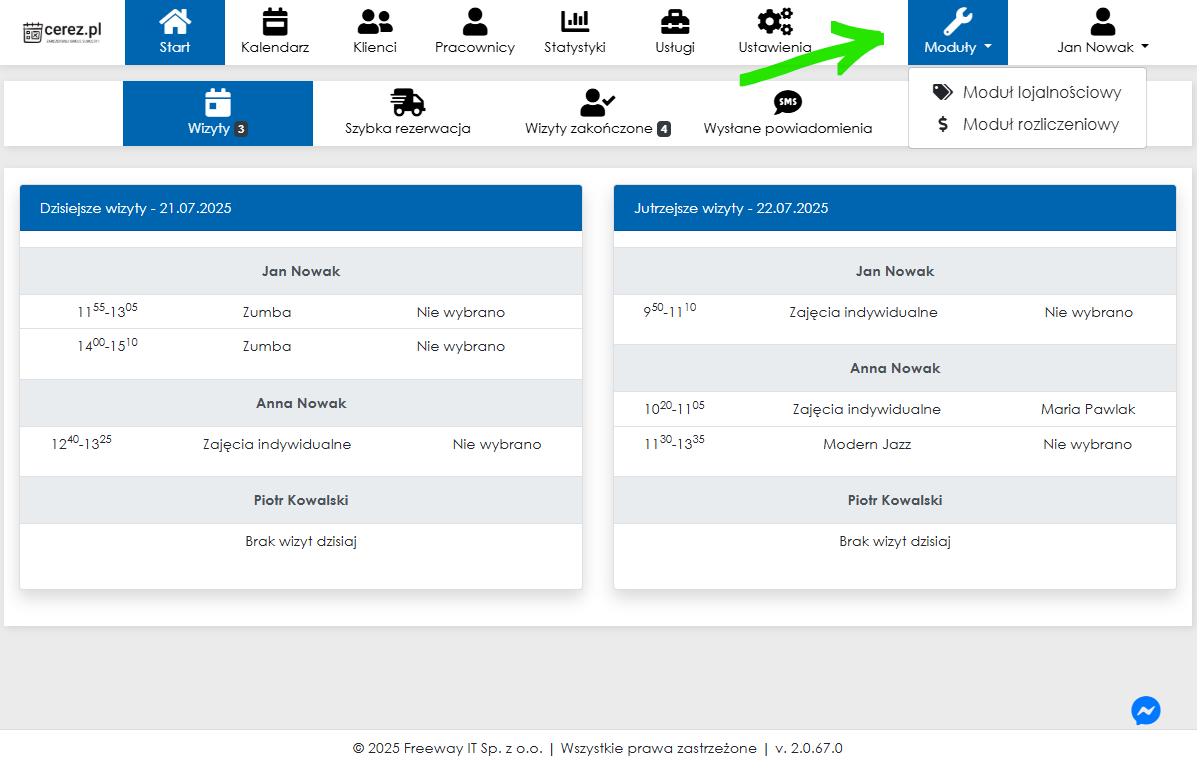Open tomorrow's Modern Jazz visit
Image resolution: width=1197 pixels, height=762 pixels.
(867, 444)
